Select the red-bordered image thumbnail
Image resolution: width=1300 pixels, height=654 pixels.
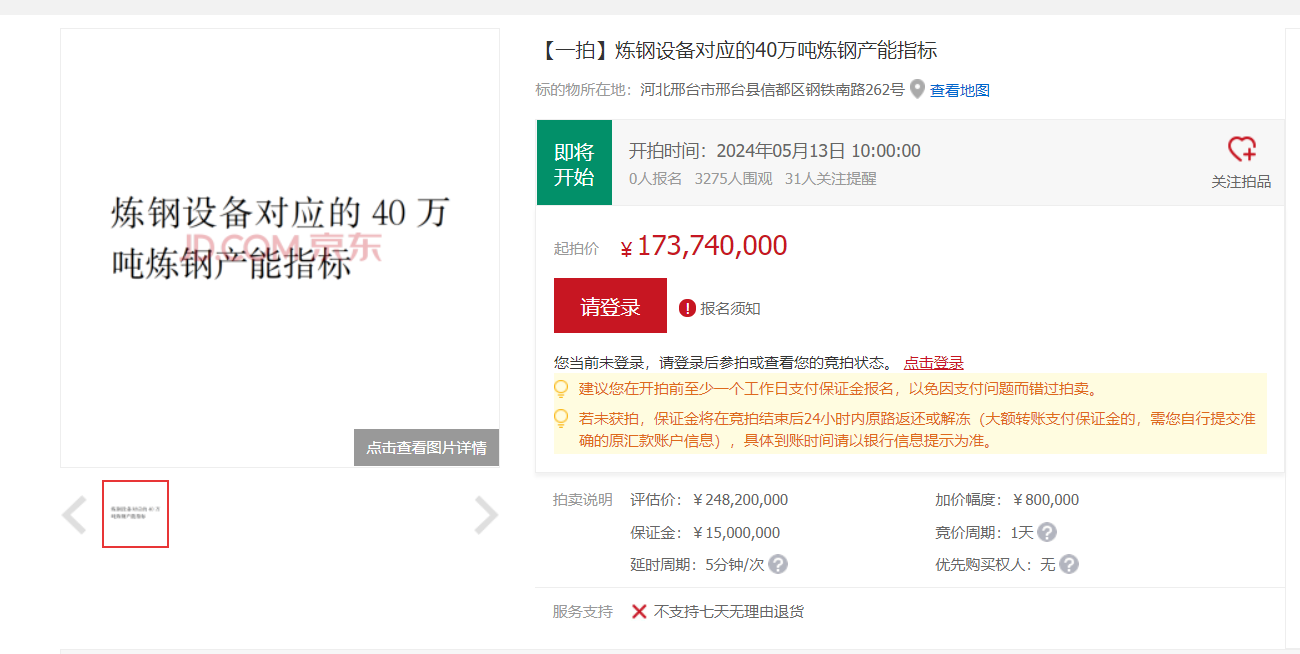(135, 514)
